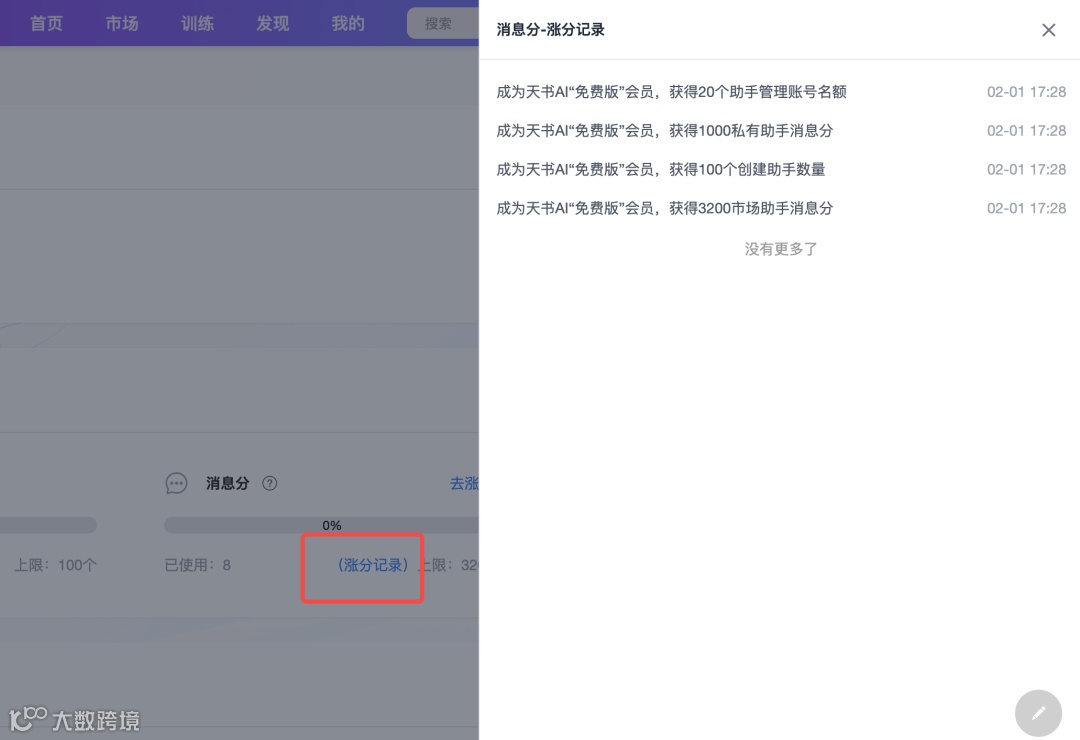Open the (涨分记录) link
The height and width of the screenshot is (740, 1080).
click(373, 565)
